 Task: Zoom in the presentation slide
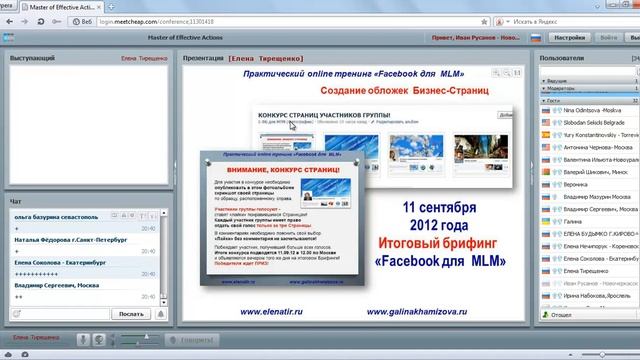pyautogui.click(x=496, y=73)
